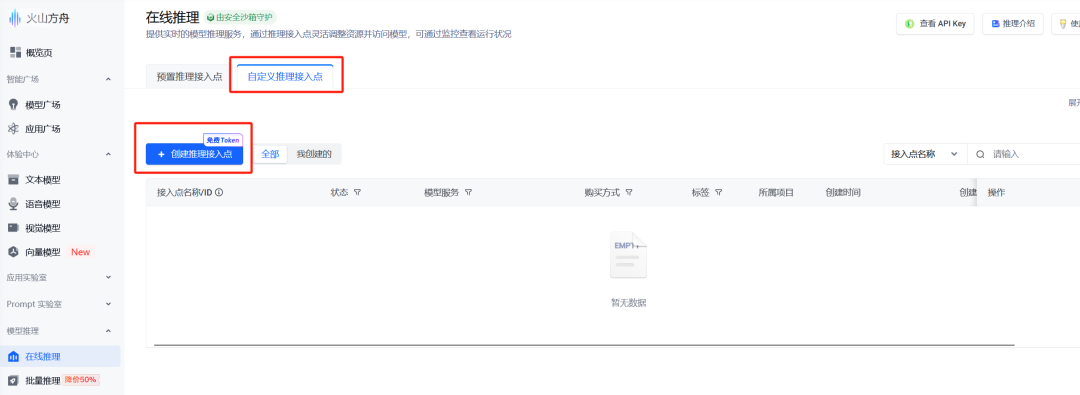Click the 展开 link at right edge
The image size is (1080, 395).
click(x=1074, y=103)
